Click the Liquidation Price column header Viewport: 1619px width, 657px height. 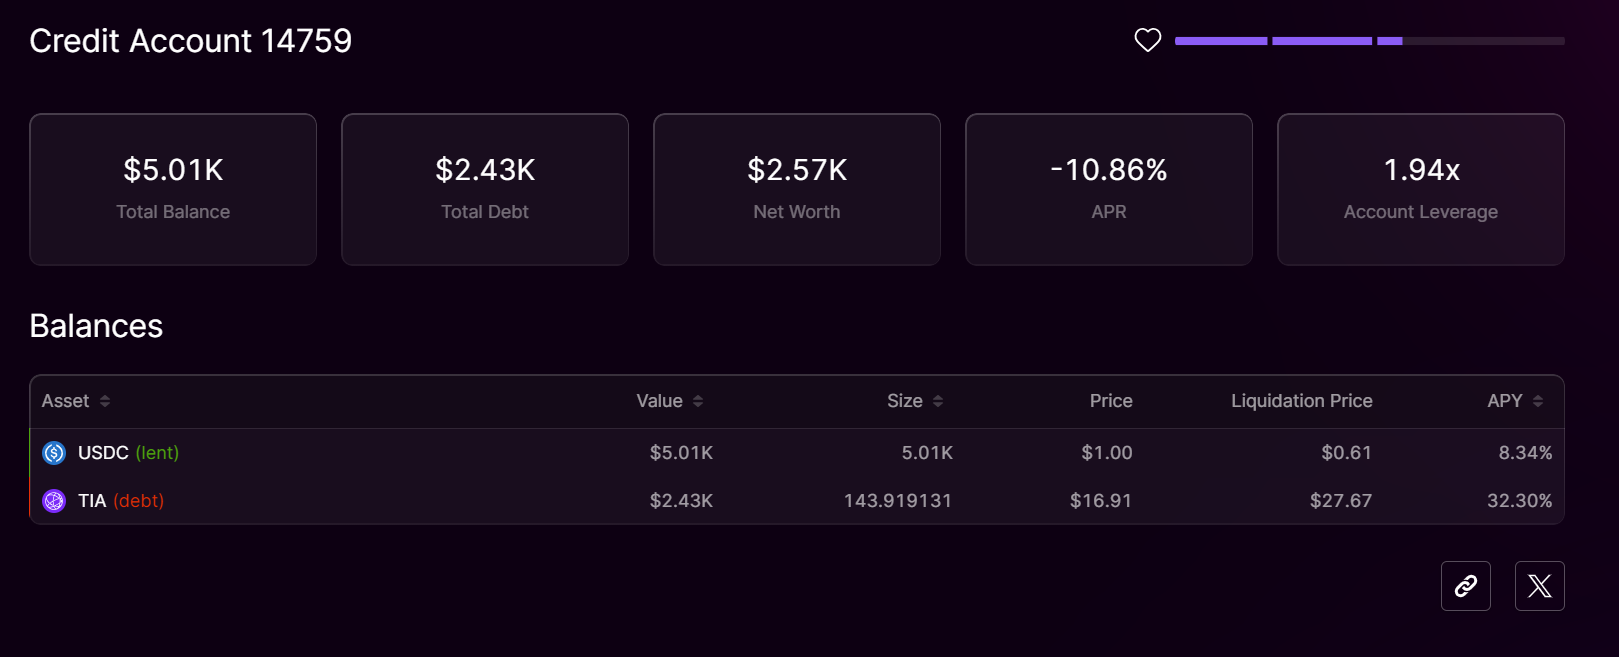[x=1301, y=401]
